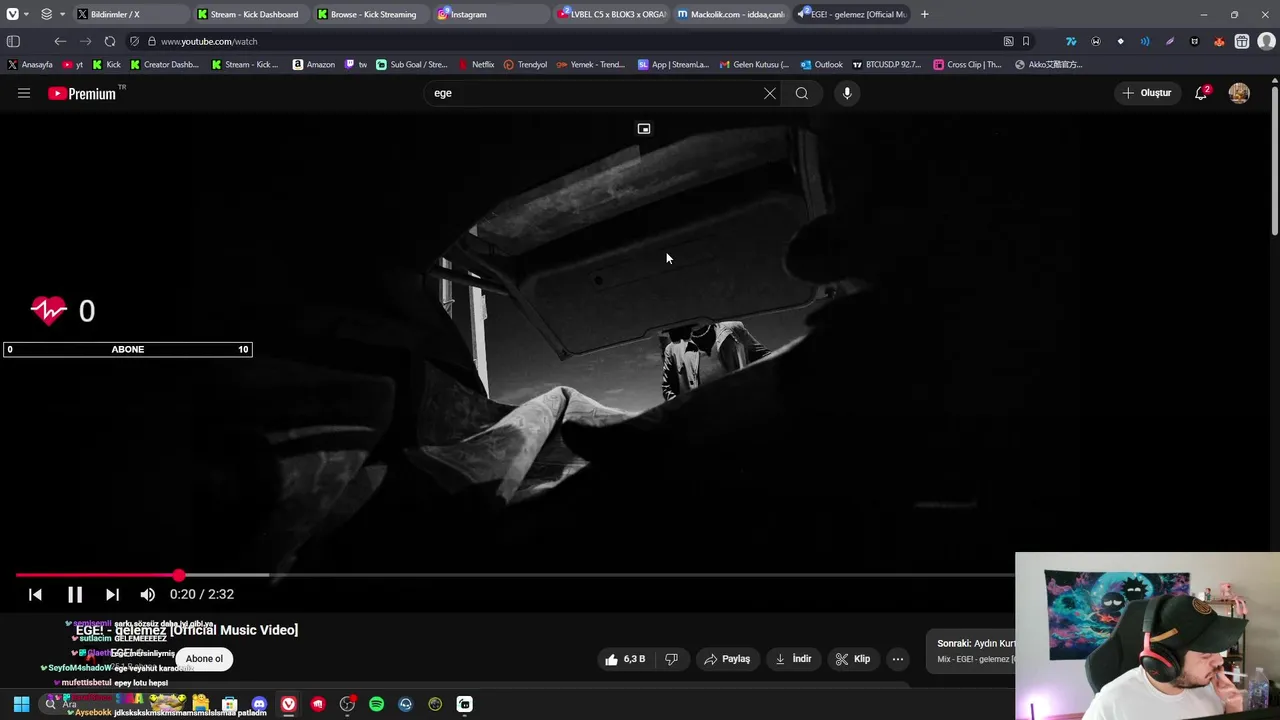This screenshot has width=1280, height=720.
Task: Open the BTCUSD.P bookmark
Action: tap(887, 64)
